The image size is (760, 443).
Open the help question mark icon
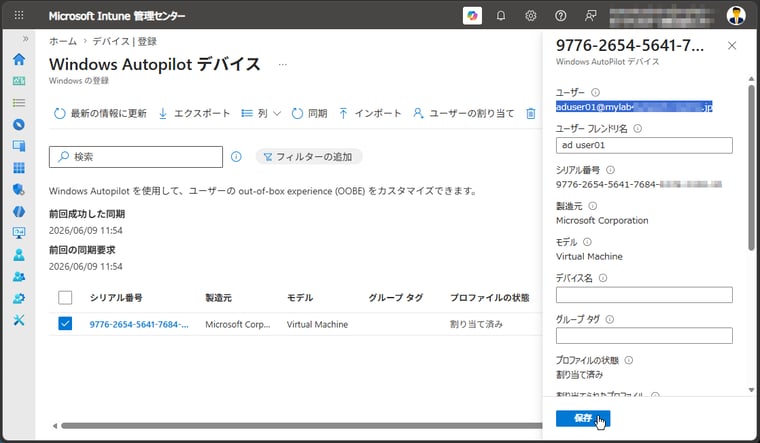[560, 16]
